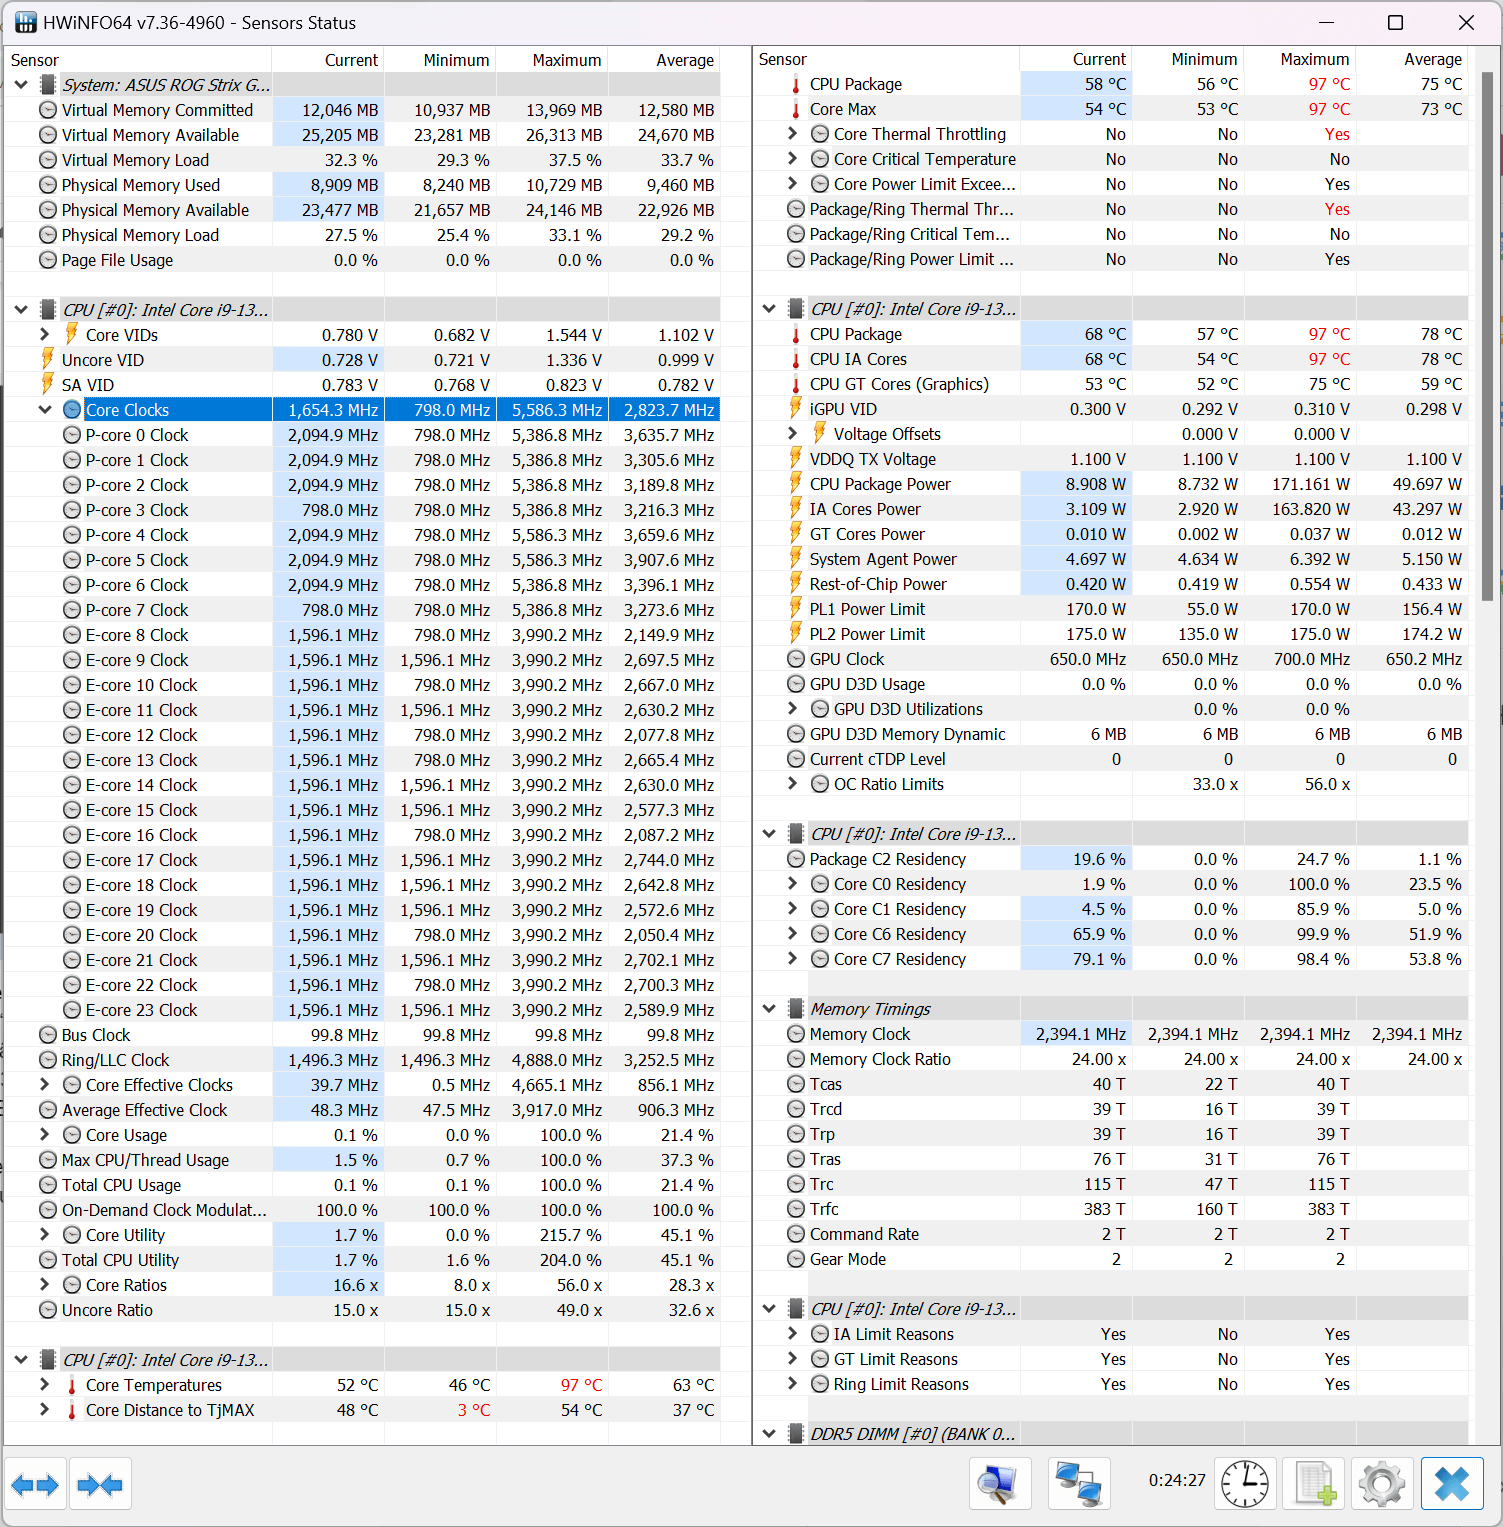The width and height of the screenshot is (1503, 1527).
Task: Click the lightning icon beside SA VID
Action: pos(47,384)
